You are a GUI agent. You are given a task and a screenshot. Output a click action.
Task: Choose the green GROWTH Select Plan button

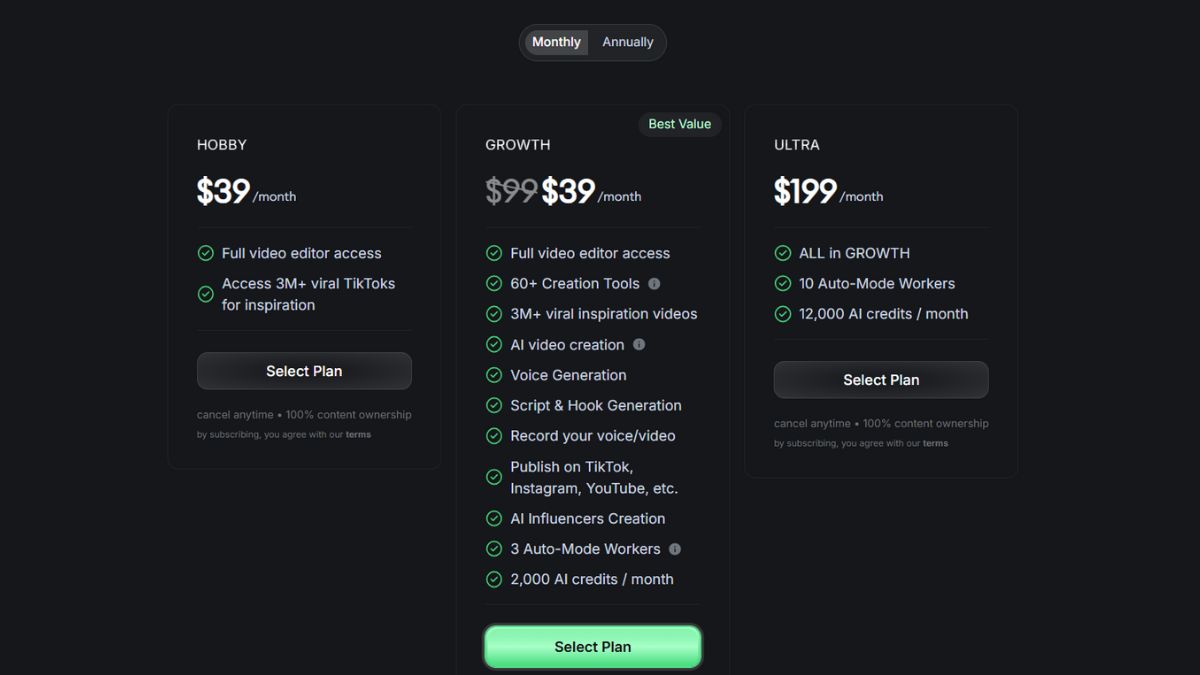[x=593, y=647]
